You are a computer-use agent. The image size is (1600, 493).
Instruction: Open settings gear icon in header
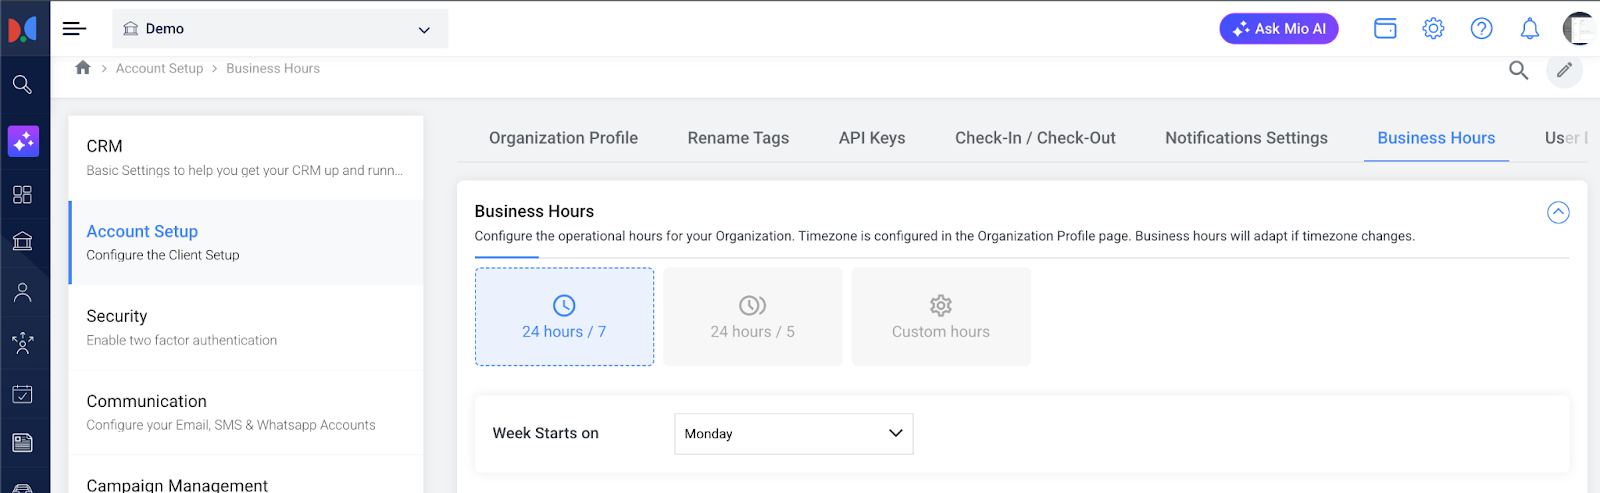click(1433, 29)
